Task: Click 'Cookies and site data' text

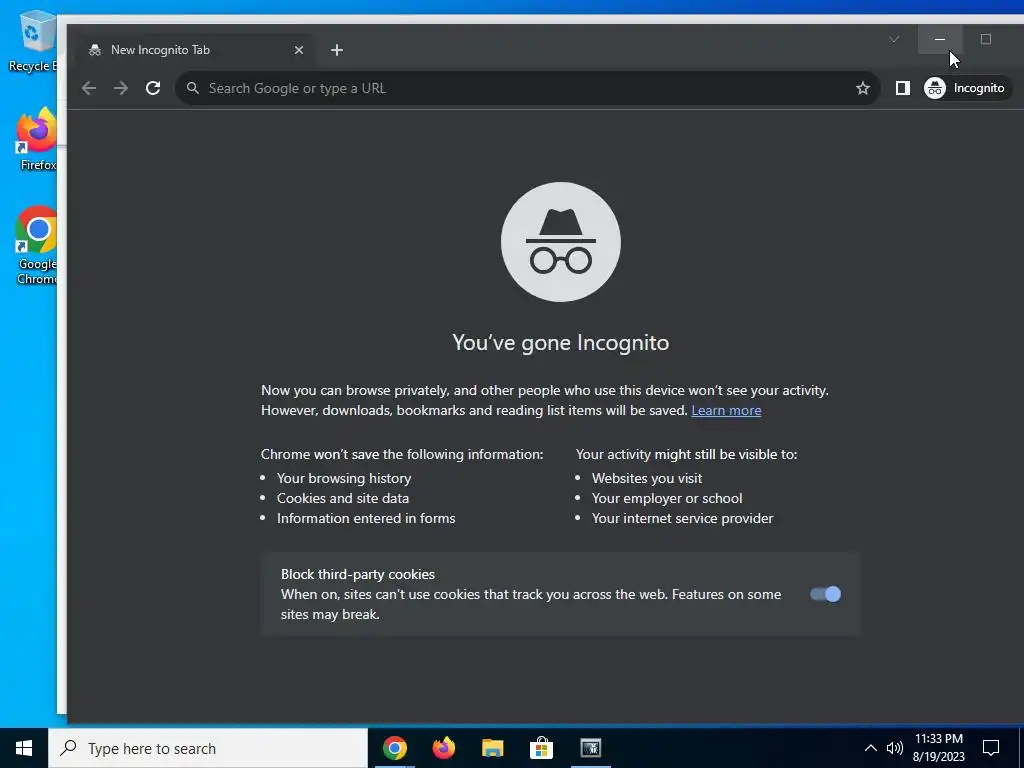Action: point(343,498)
